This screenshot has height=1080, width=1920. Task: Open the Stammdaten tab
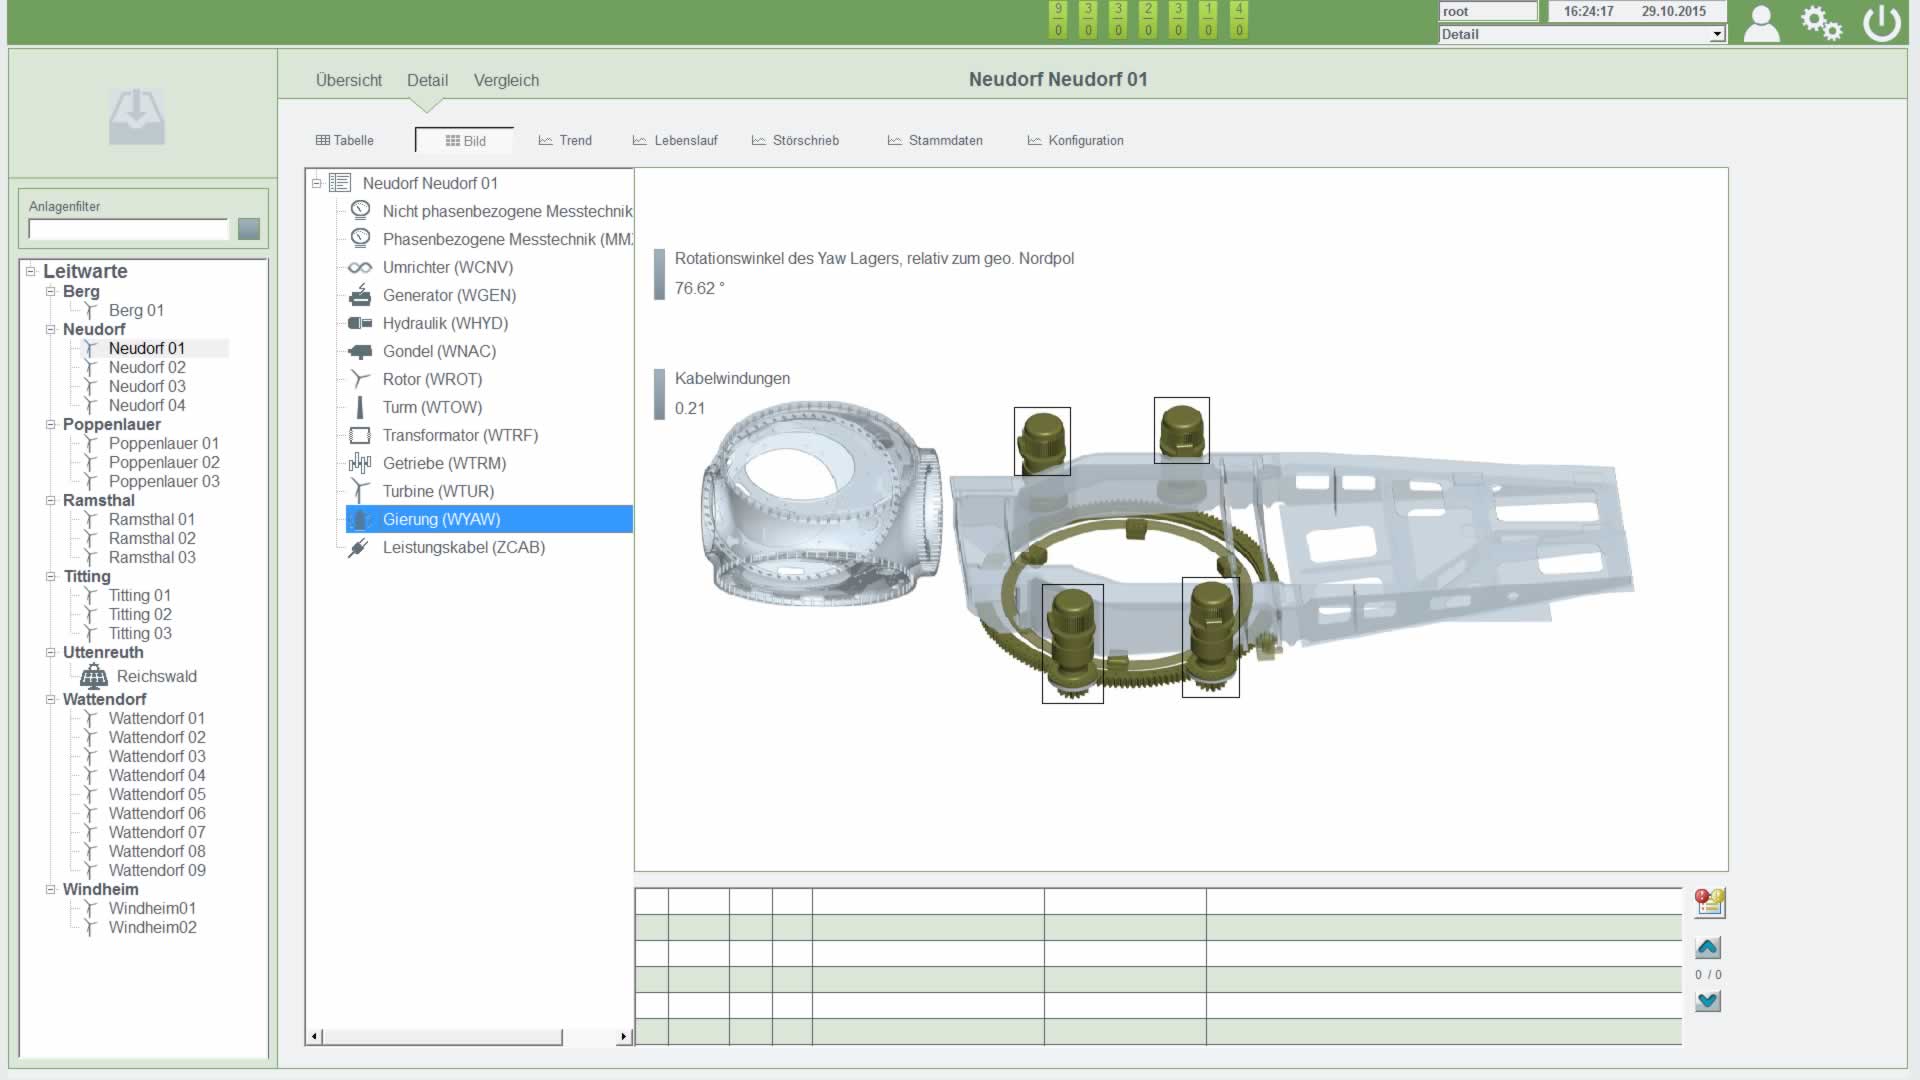click(x=935, y=140)
